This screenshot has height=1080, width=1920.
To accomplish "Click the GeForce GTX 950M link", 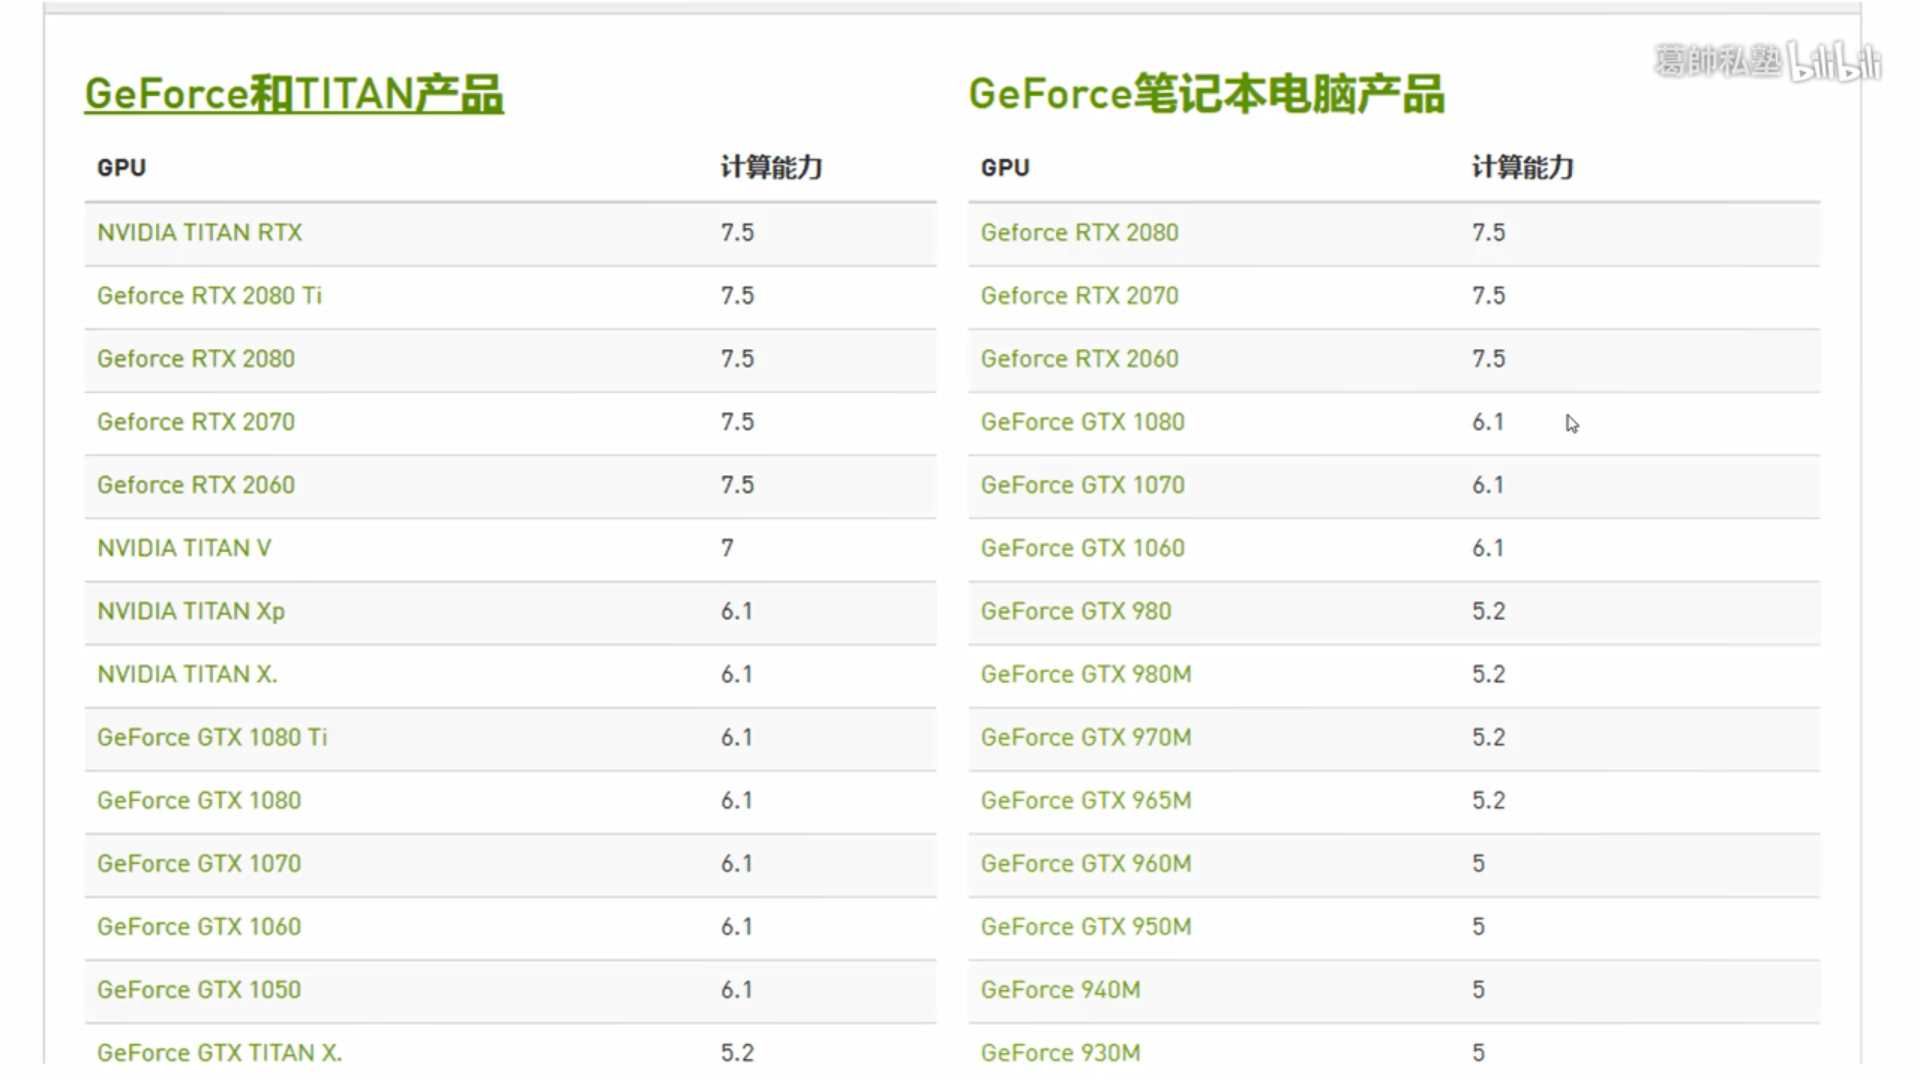I will (1086, 926).
